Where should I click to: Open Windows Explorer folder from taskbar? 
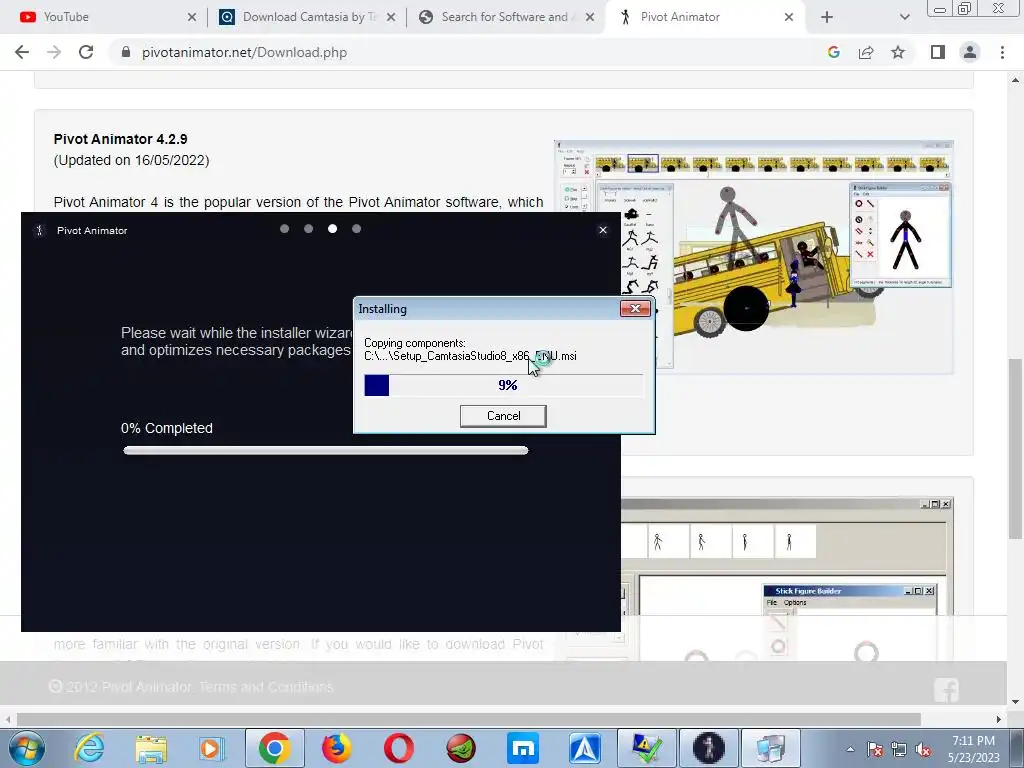[151, 748]
